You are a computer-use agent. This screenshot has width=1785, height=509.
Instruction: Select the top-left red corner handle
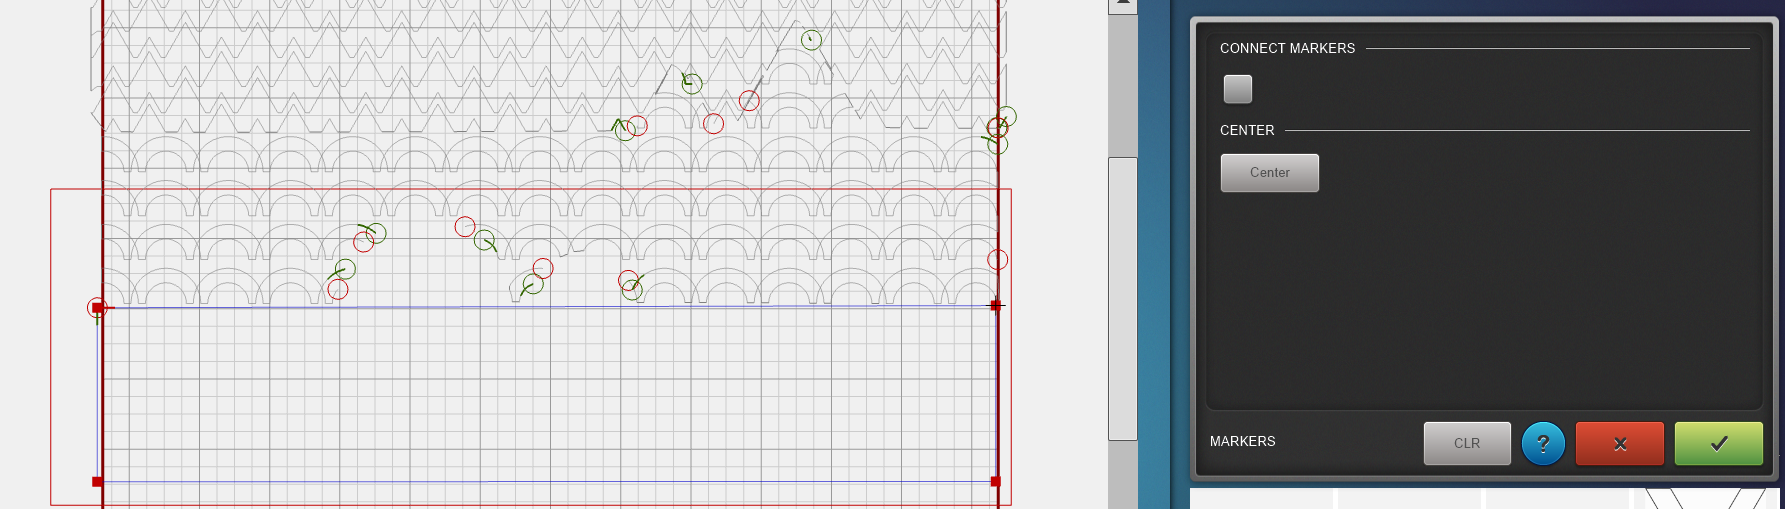pyautogui.click(x=97, y=308)
